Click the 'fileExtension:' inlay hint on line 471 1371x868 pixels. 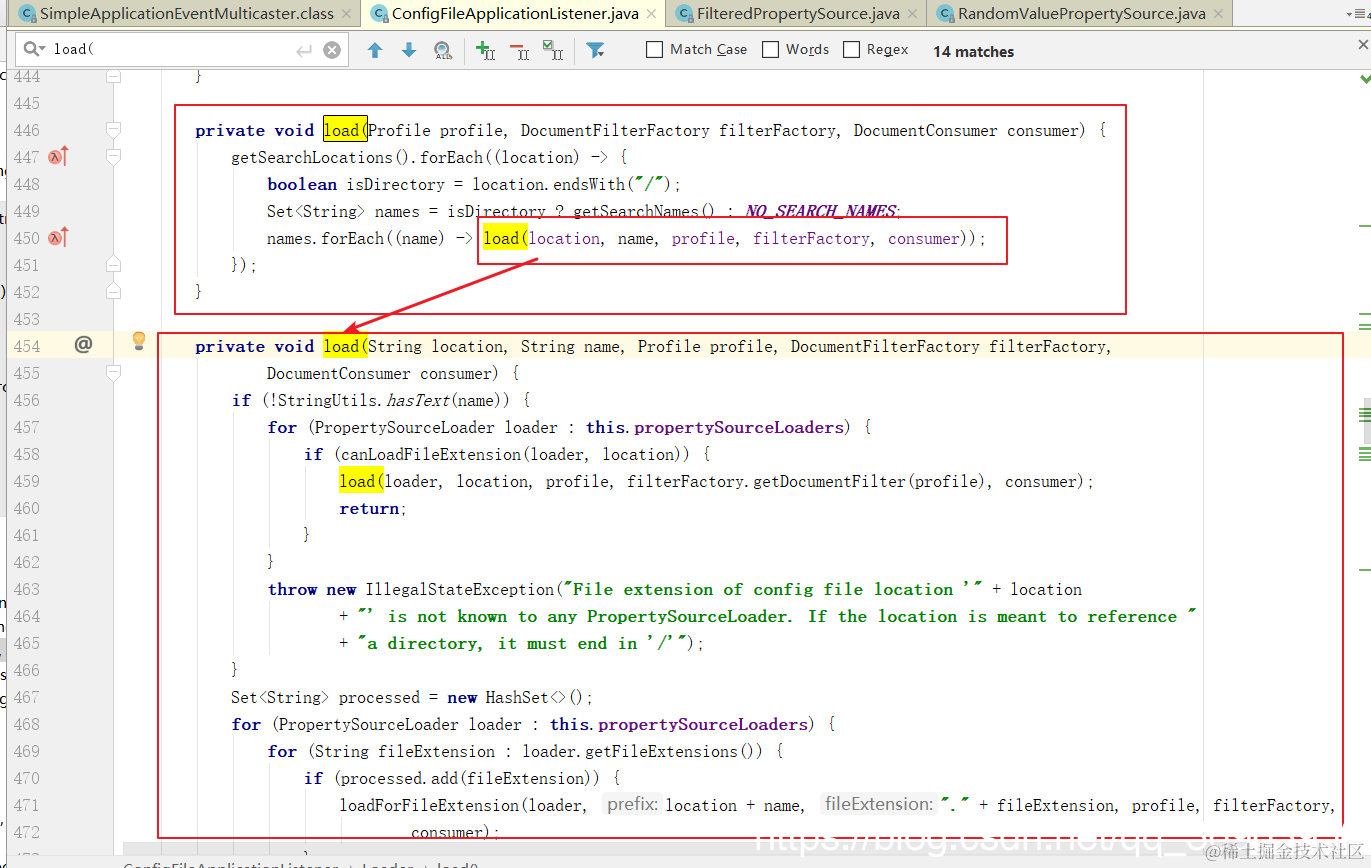pyautogui.click(x=879, y=804)
